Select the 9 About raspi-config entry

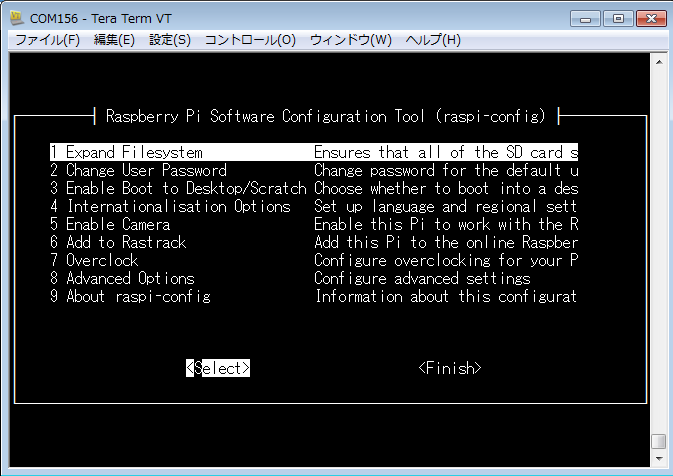click(x=314, y=297)
